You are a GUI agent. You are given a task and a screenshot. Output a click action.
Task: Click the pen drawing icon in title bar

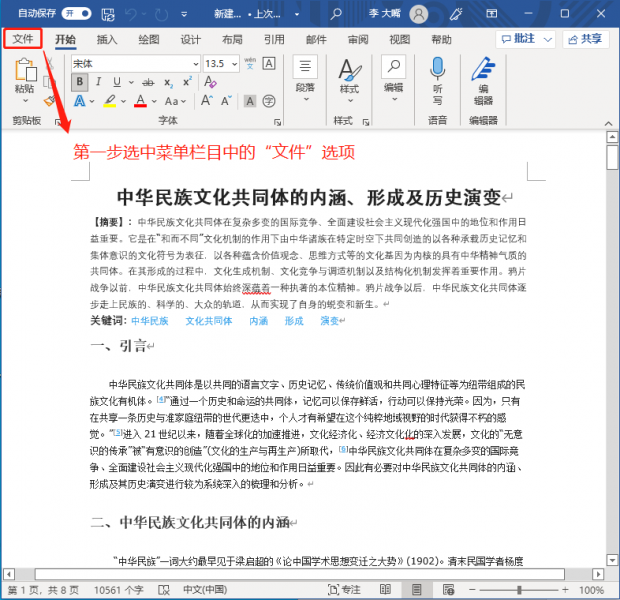[x=456, y=14]
